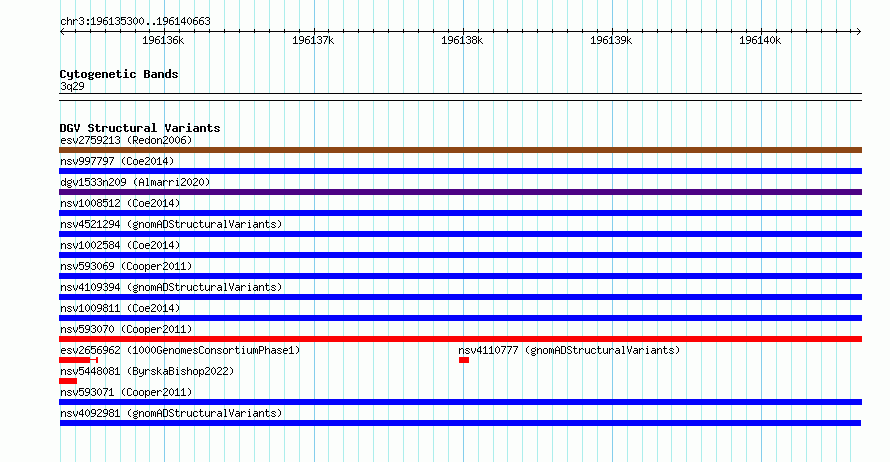Click the blue nsv593071 variant bar
The width and height of the screenshot is (890, 462).
tap(460, 402)
